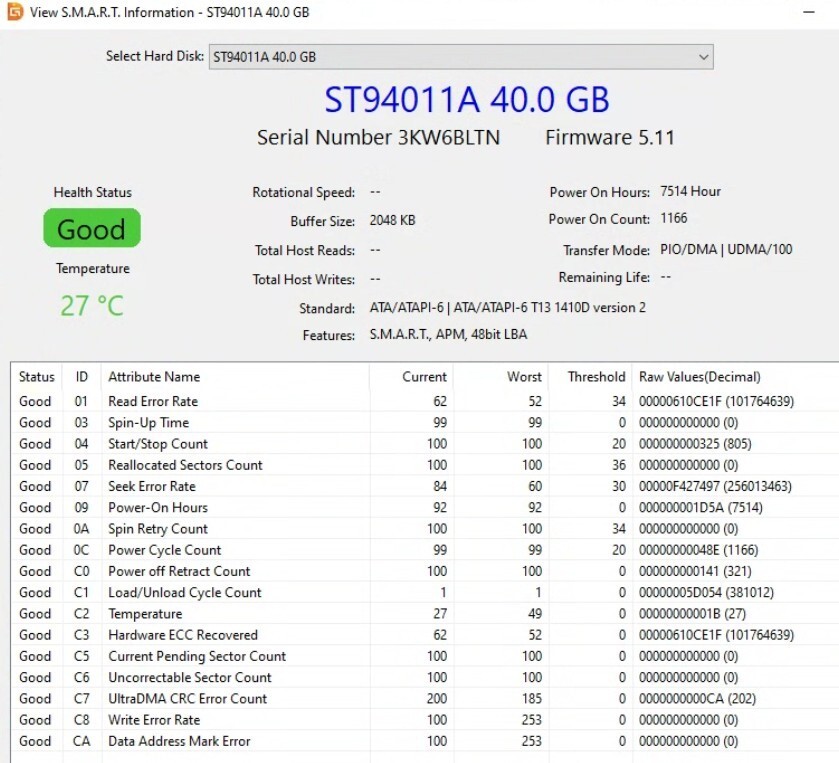Click ID cell C7 in the table
839x763 pixels.
(x=81, y=699)
